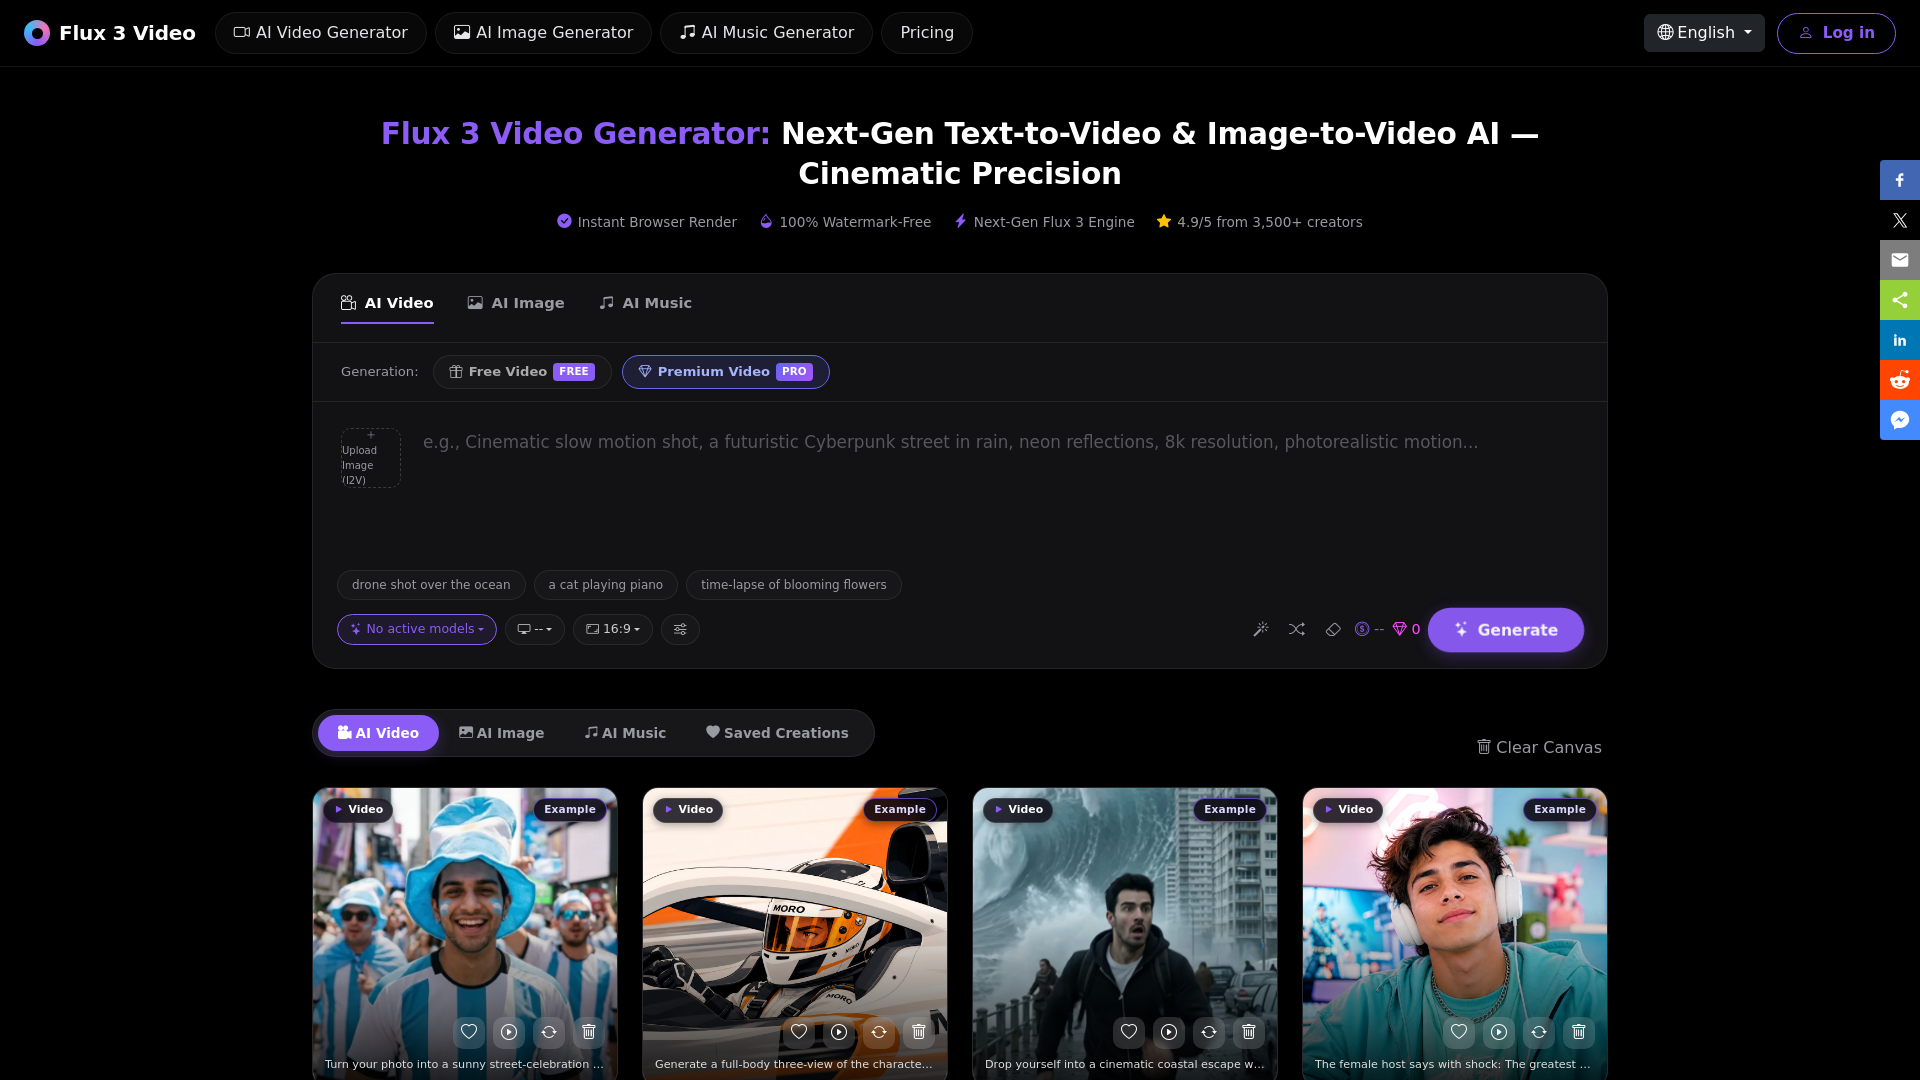Use 'drone shot over the ocean' suggestion
Viewport: 1920px width, 1080px height.
431,585
